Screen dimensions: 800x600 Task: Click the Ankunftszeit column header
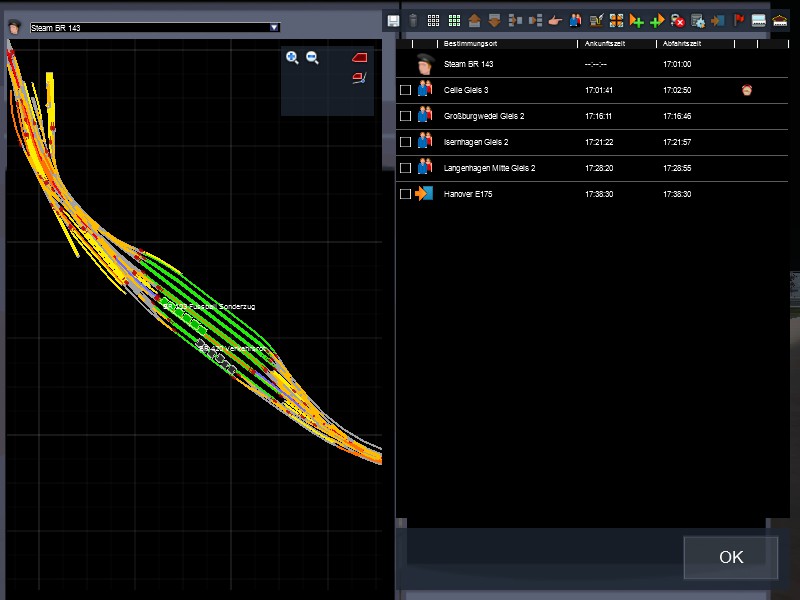click(x=604, y=45)
